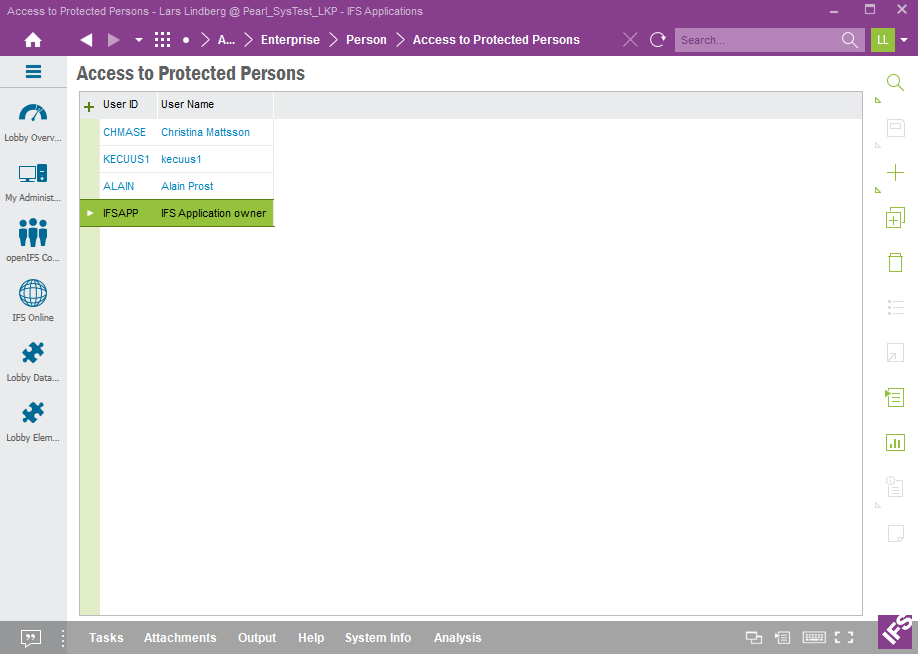
Task: Expand the footer more-options dots
Action: click(x=62, y=638)
